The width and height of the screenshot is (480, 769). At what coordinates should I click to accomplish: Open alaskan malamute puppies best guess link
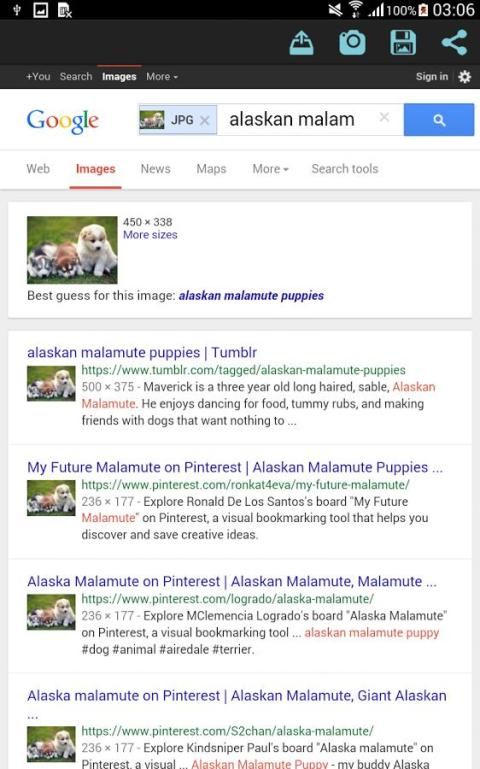(x=251, y=296)
